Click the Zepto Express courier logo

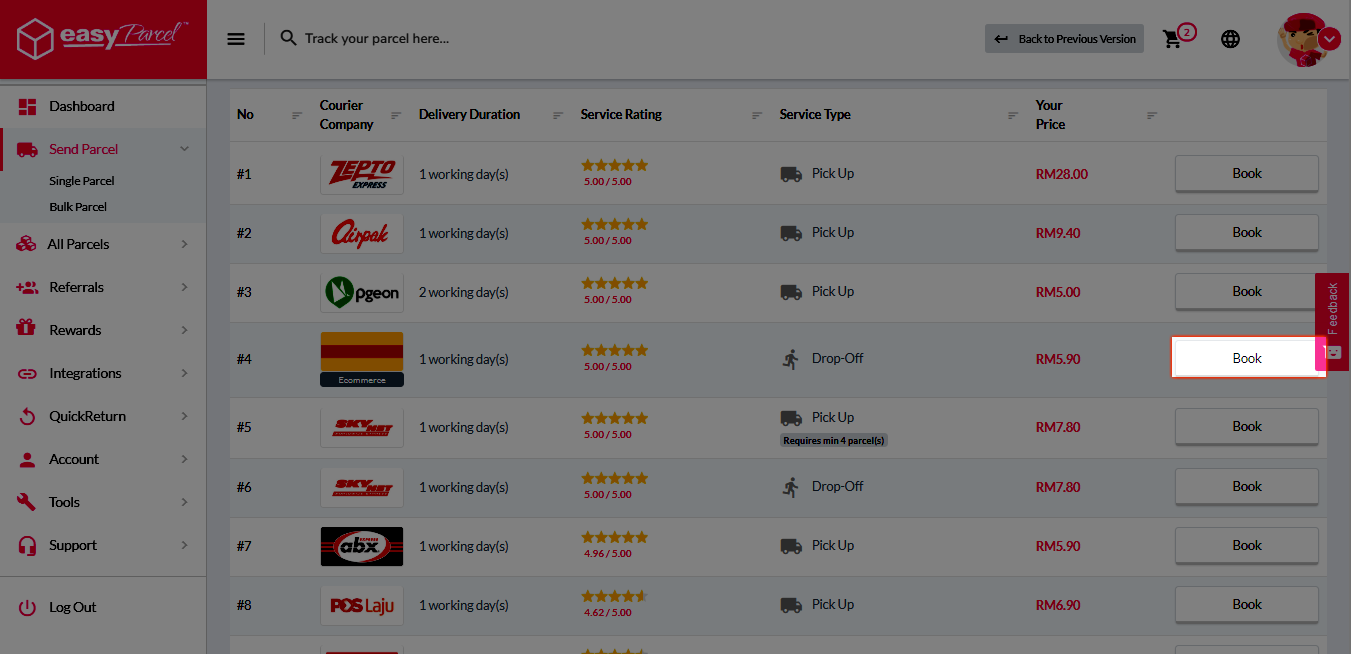click(362, 174)
